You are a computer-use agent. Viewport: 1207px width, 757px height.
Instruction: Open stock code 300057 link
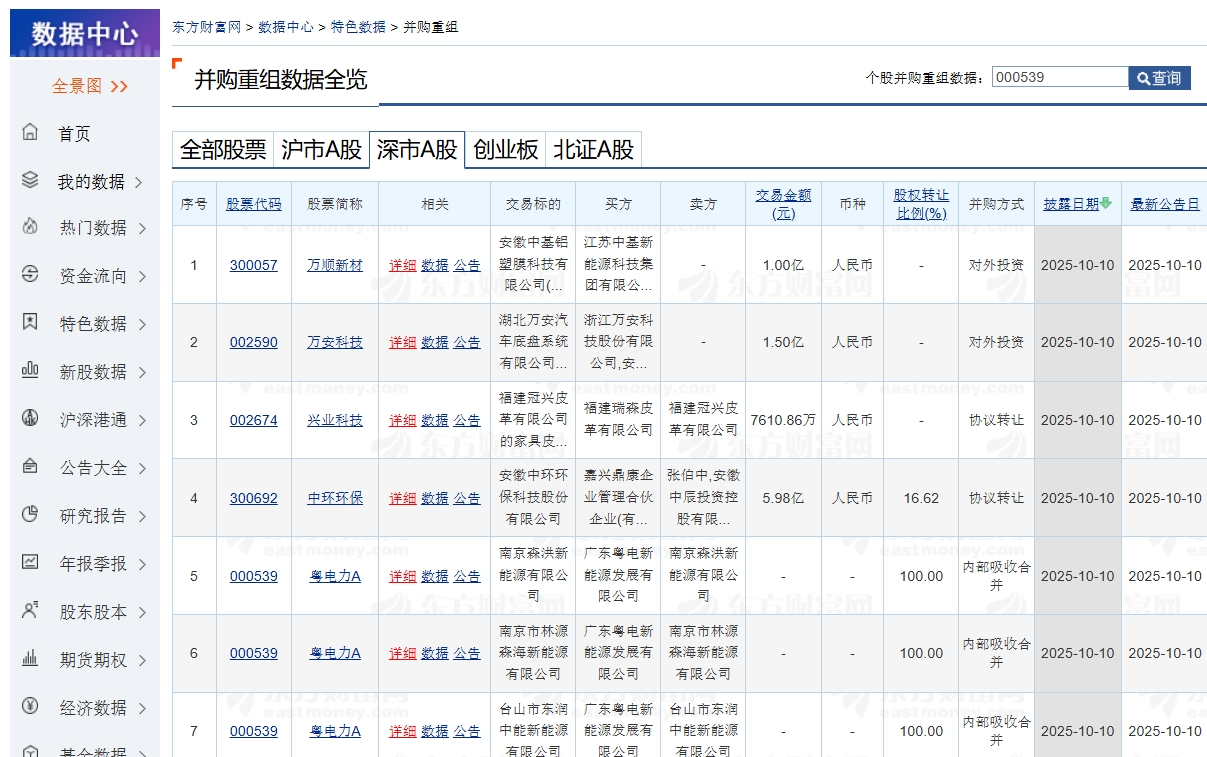[x=254, y=265]
